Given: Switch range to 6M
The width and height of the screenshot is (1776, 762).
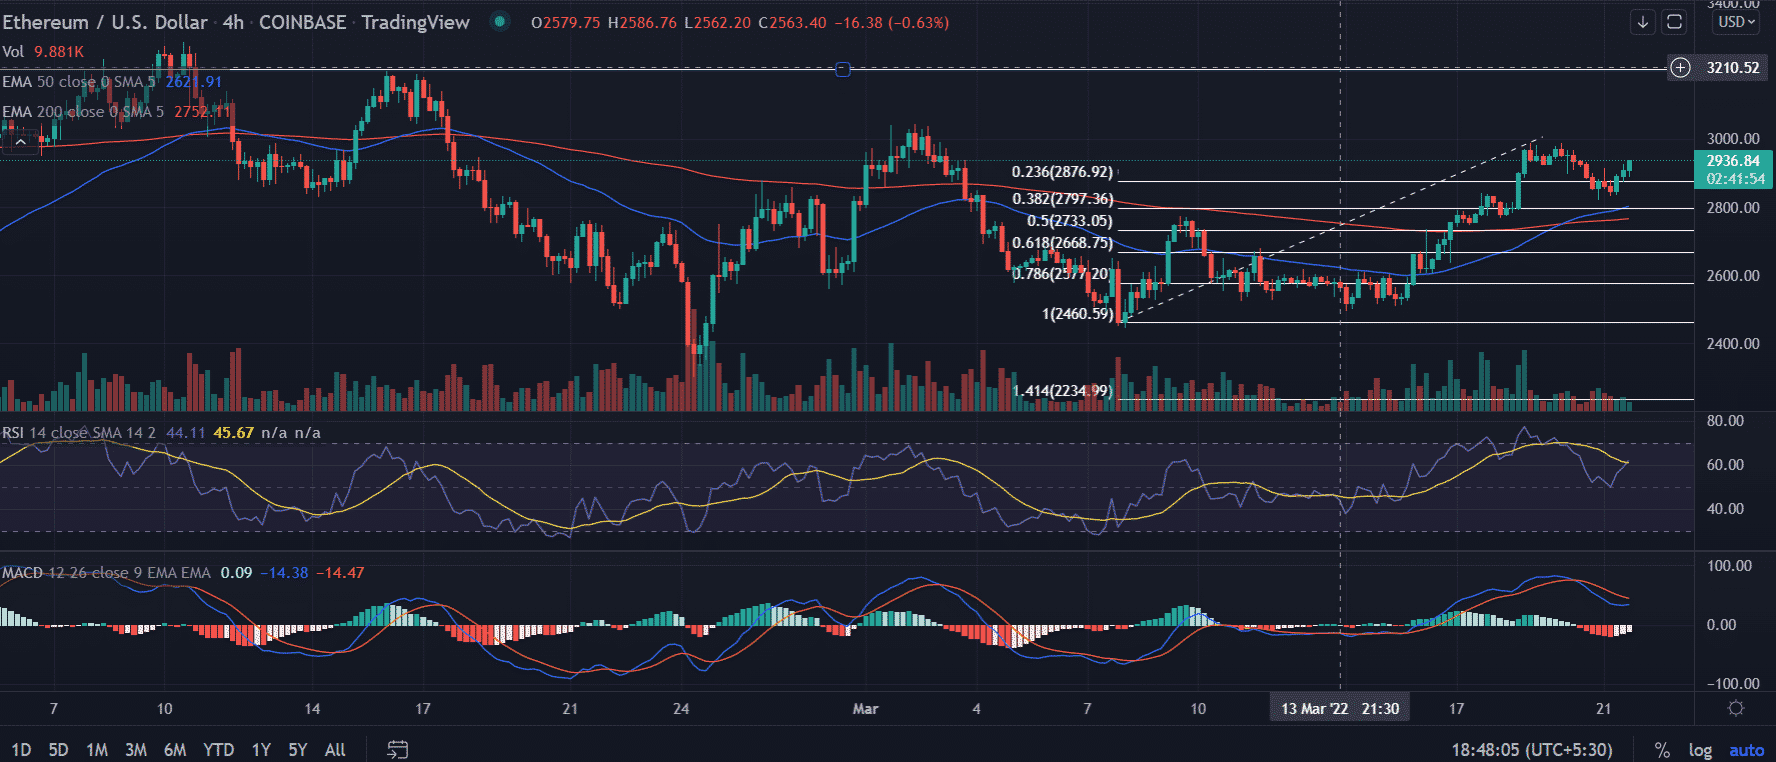Looking at the screenshot, I should pyautogui.click(x=175, y=750).
